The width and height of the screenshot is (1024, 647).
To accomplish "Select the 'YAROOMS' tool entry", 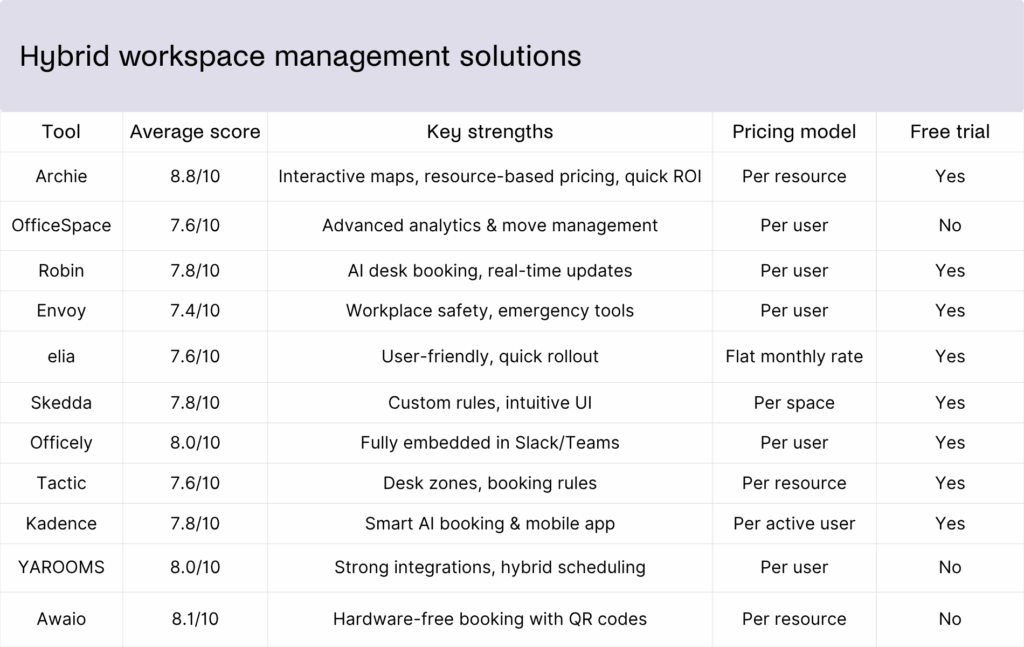I will point(61,567).
